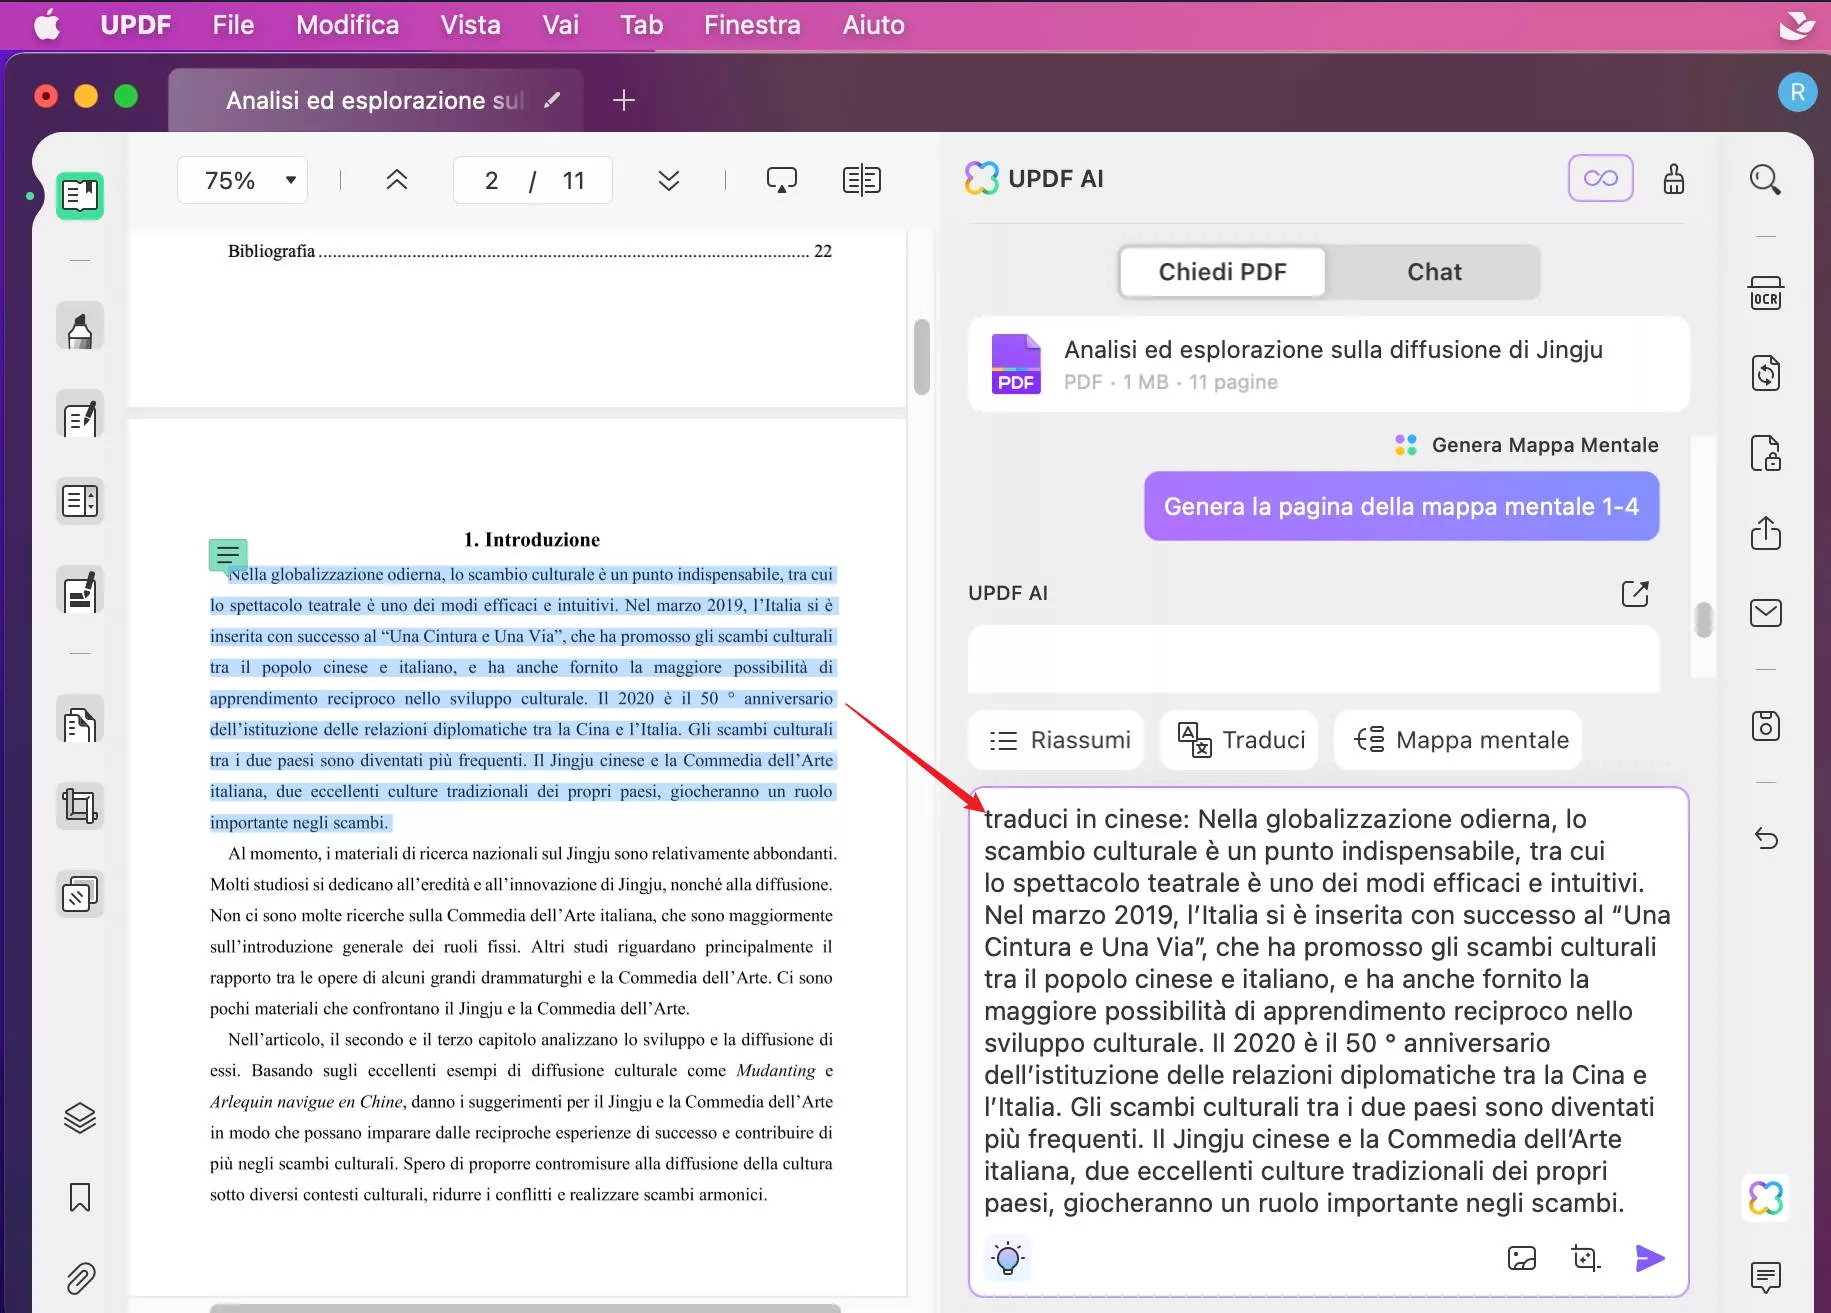Jump to the last page
The image size is (1831, 1313).
pyautogui.click(x=669, y=180)
